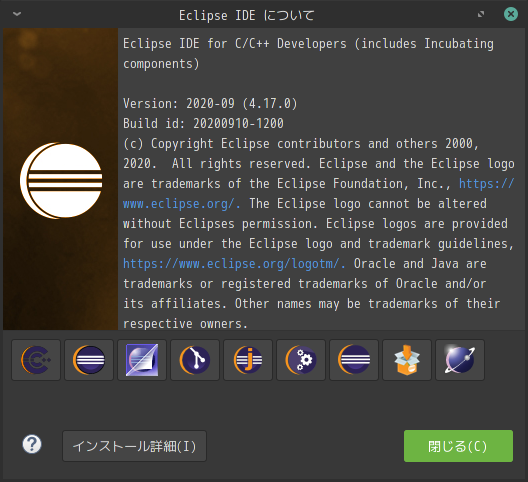Click the question mark help icon

click(32, 444)
